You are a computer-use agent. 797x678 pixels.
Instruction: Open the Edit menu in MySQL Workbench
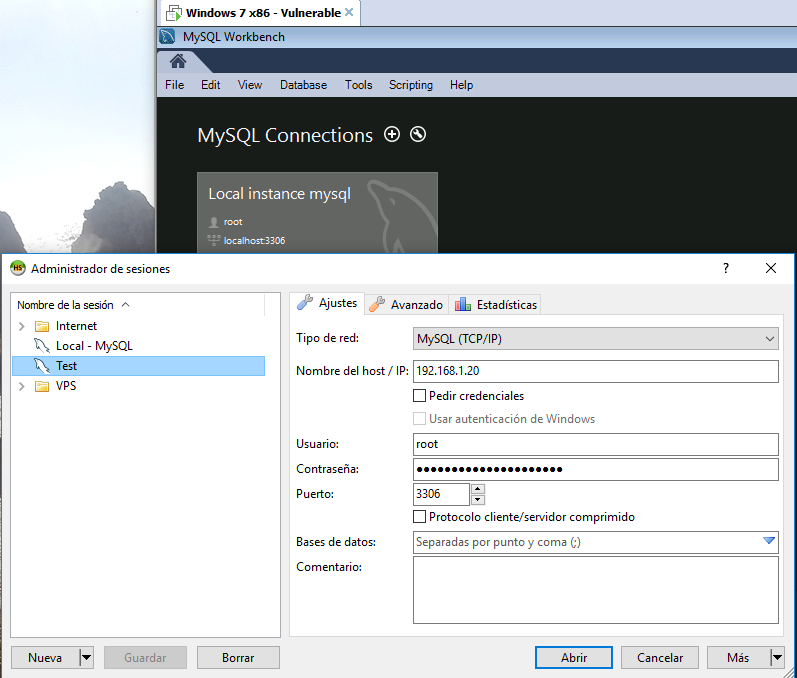coord(210,85)
